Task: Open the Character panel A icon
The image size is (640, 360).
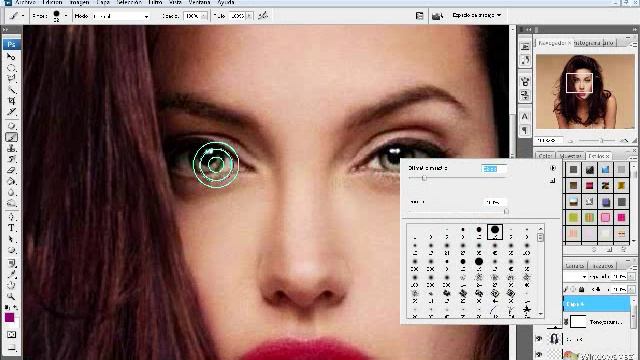Action: (x=524, y=116)
